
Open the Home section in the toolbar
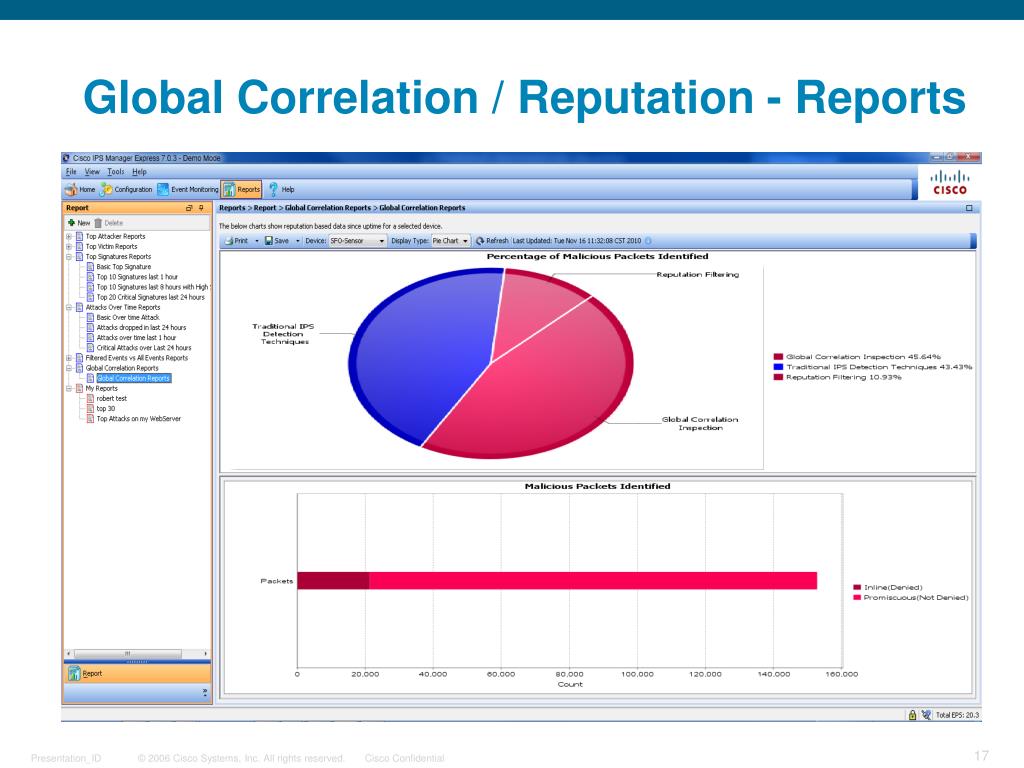pyautogui.click(x=80, y=189)
